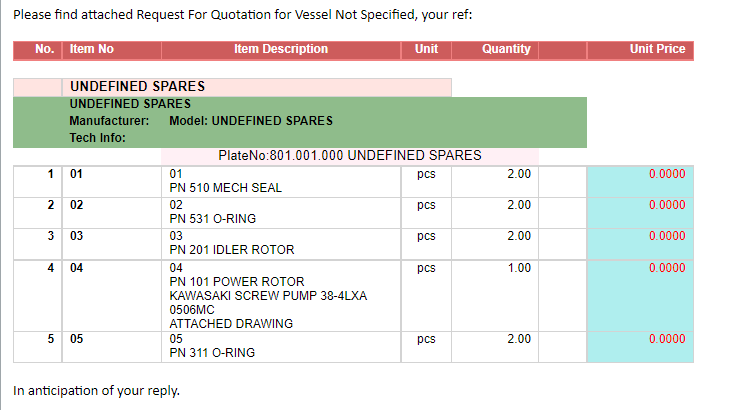Image resolution: width=755 pixels, height=410 pixels.
Task: Click the Quantity column header
Action: pos(506,49)
